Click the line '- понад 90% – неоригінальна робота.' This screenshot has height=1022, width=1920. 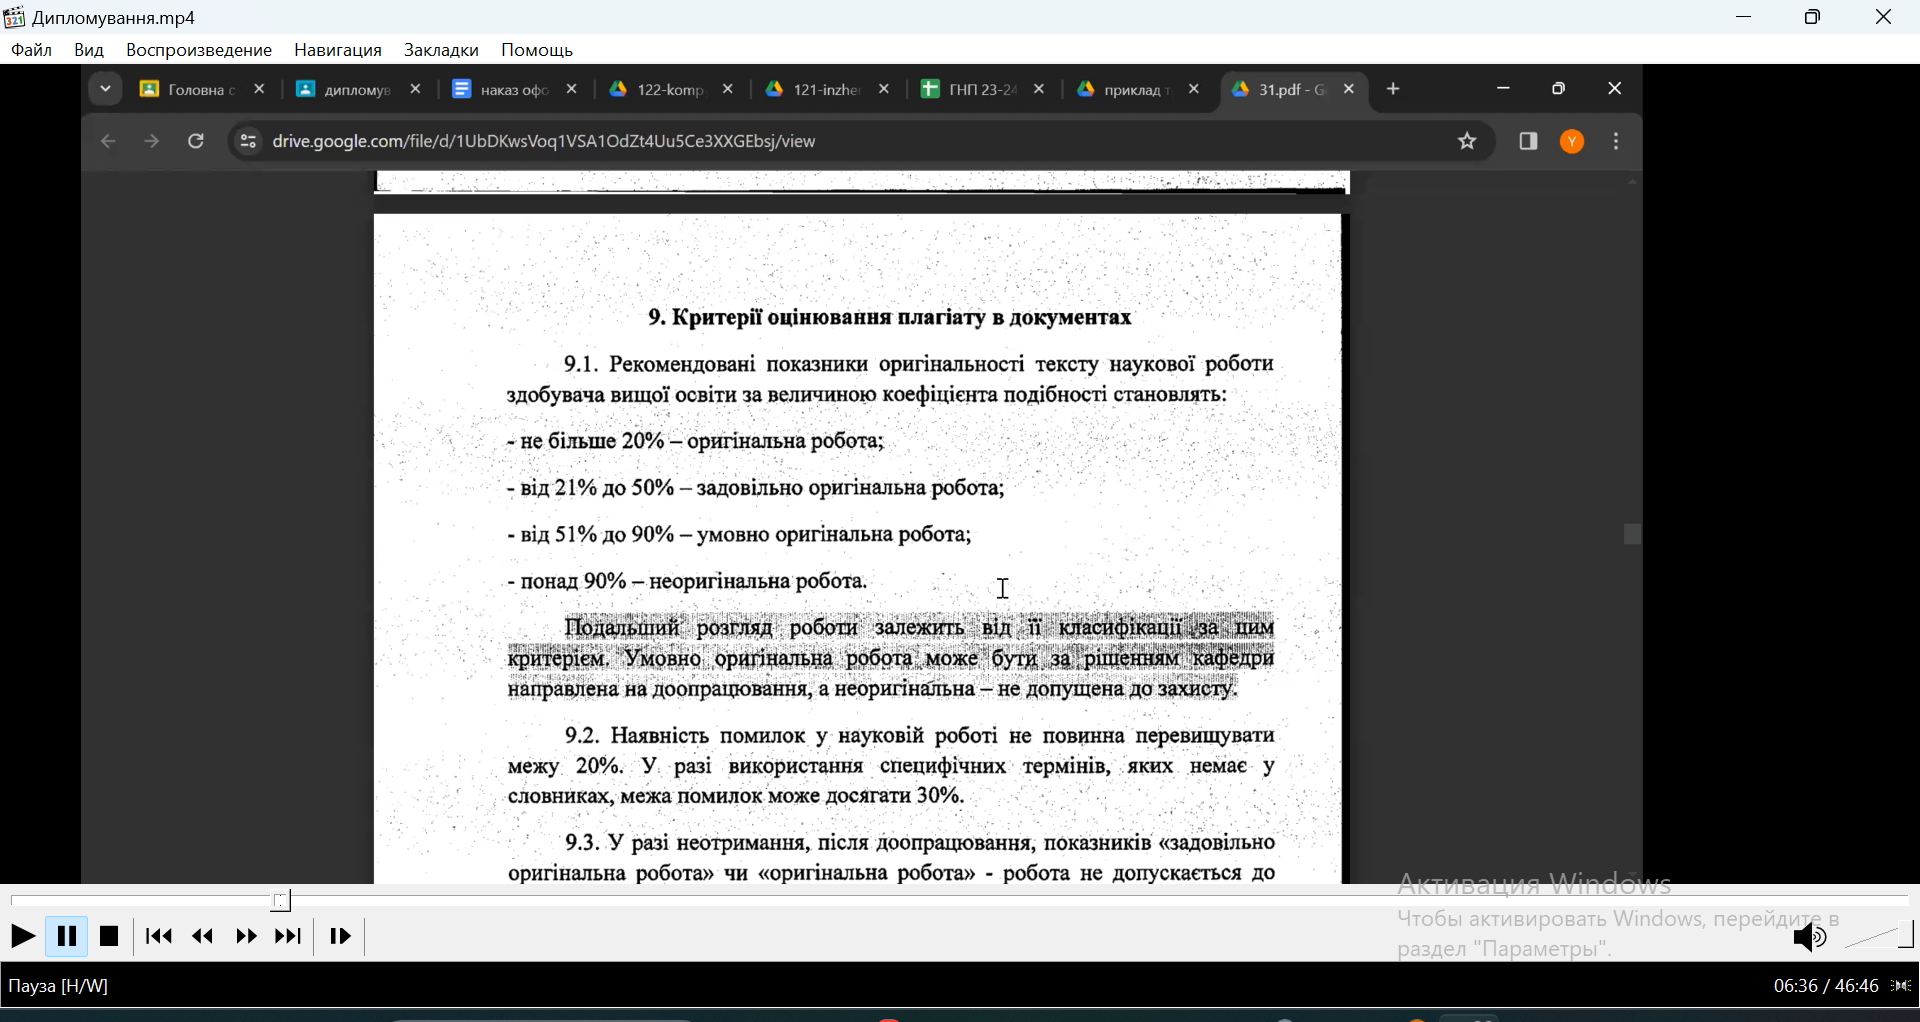pos(688,581)
